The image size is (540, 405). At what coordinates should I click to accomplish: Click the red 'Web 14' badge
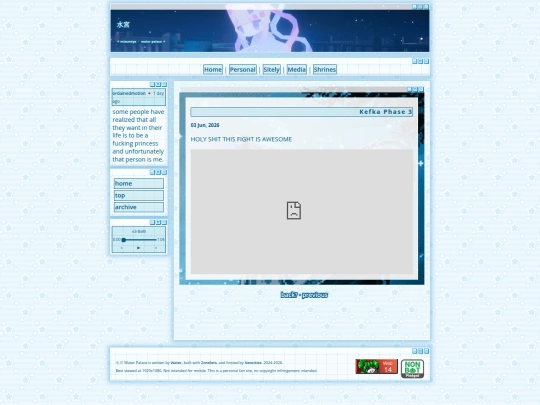click(376, 366)
